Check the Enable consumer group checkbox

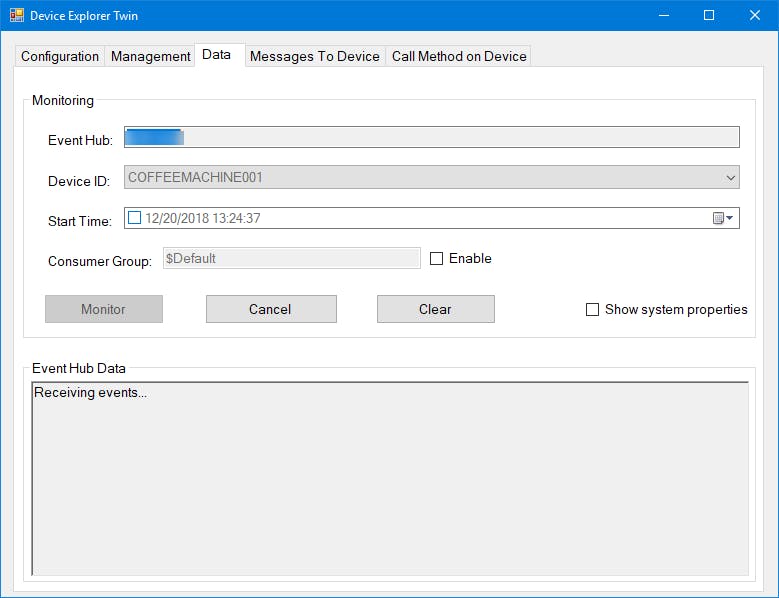click(436, 258)
